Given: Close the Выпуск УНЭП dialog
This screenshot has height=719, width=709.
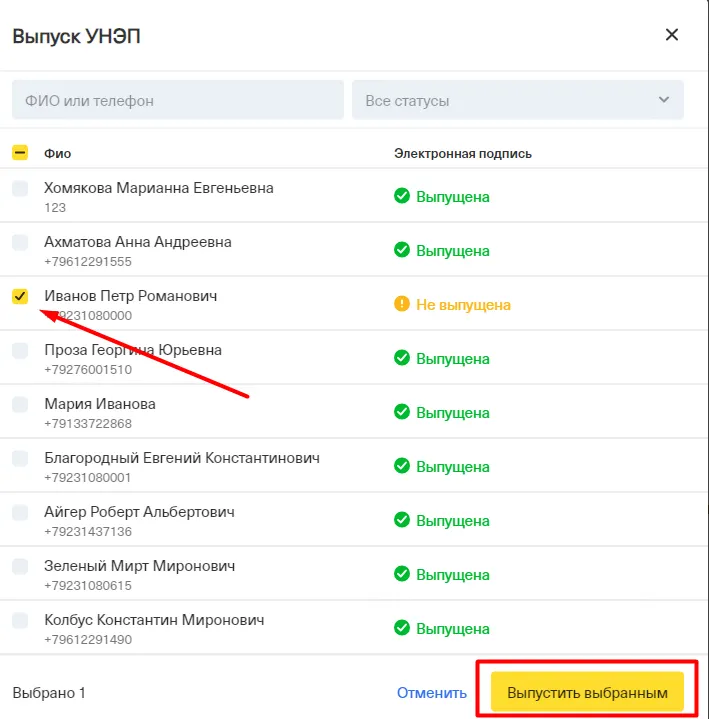Looking at the screenshot, I should click(x=672, y=35).
